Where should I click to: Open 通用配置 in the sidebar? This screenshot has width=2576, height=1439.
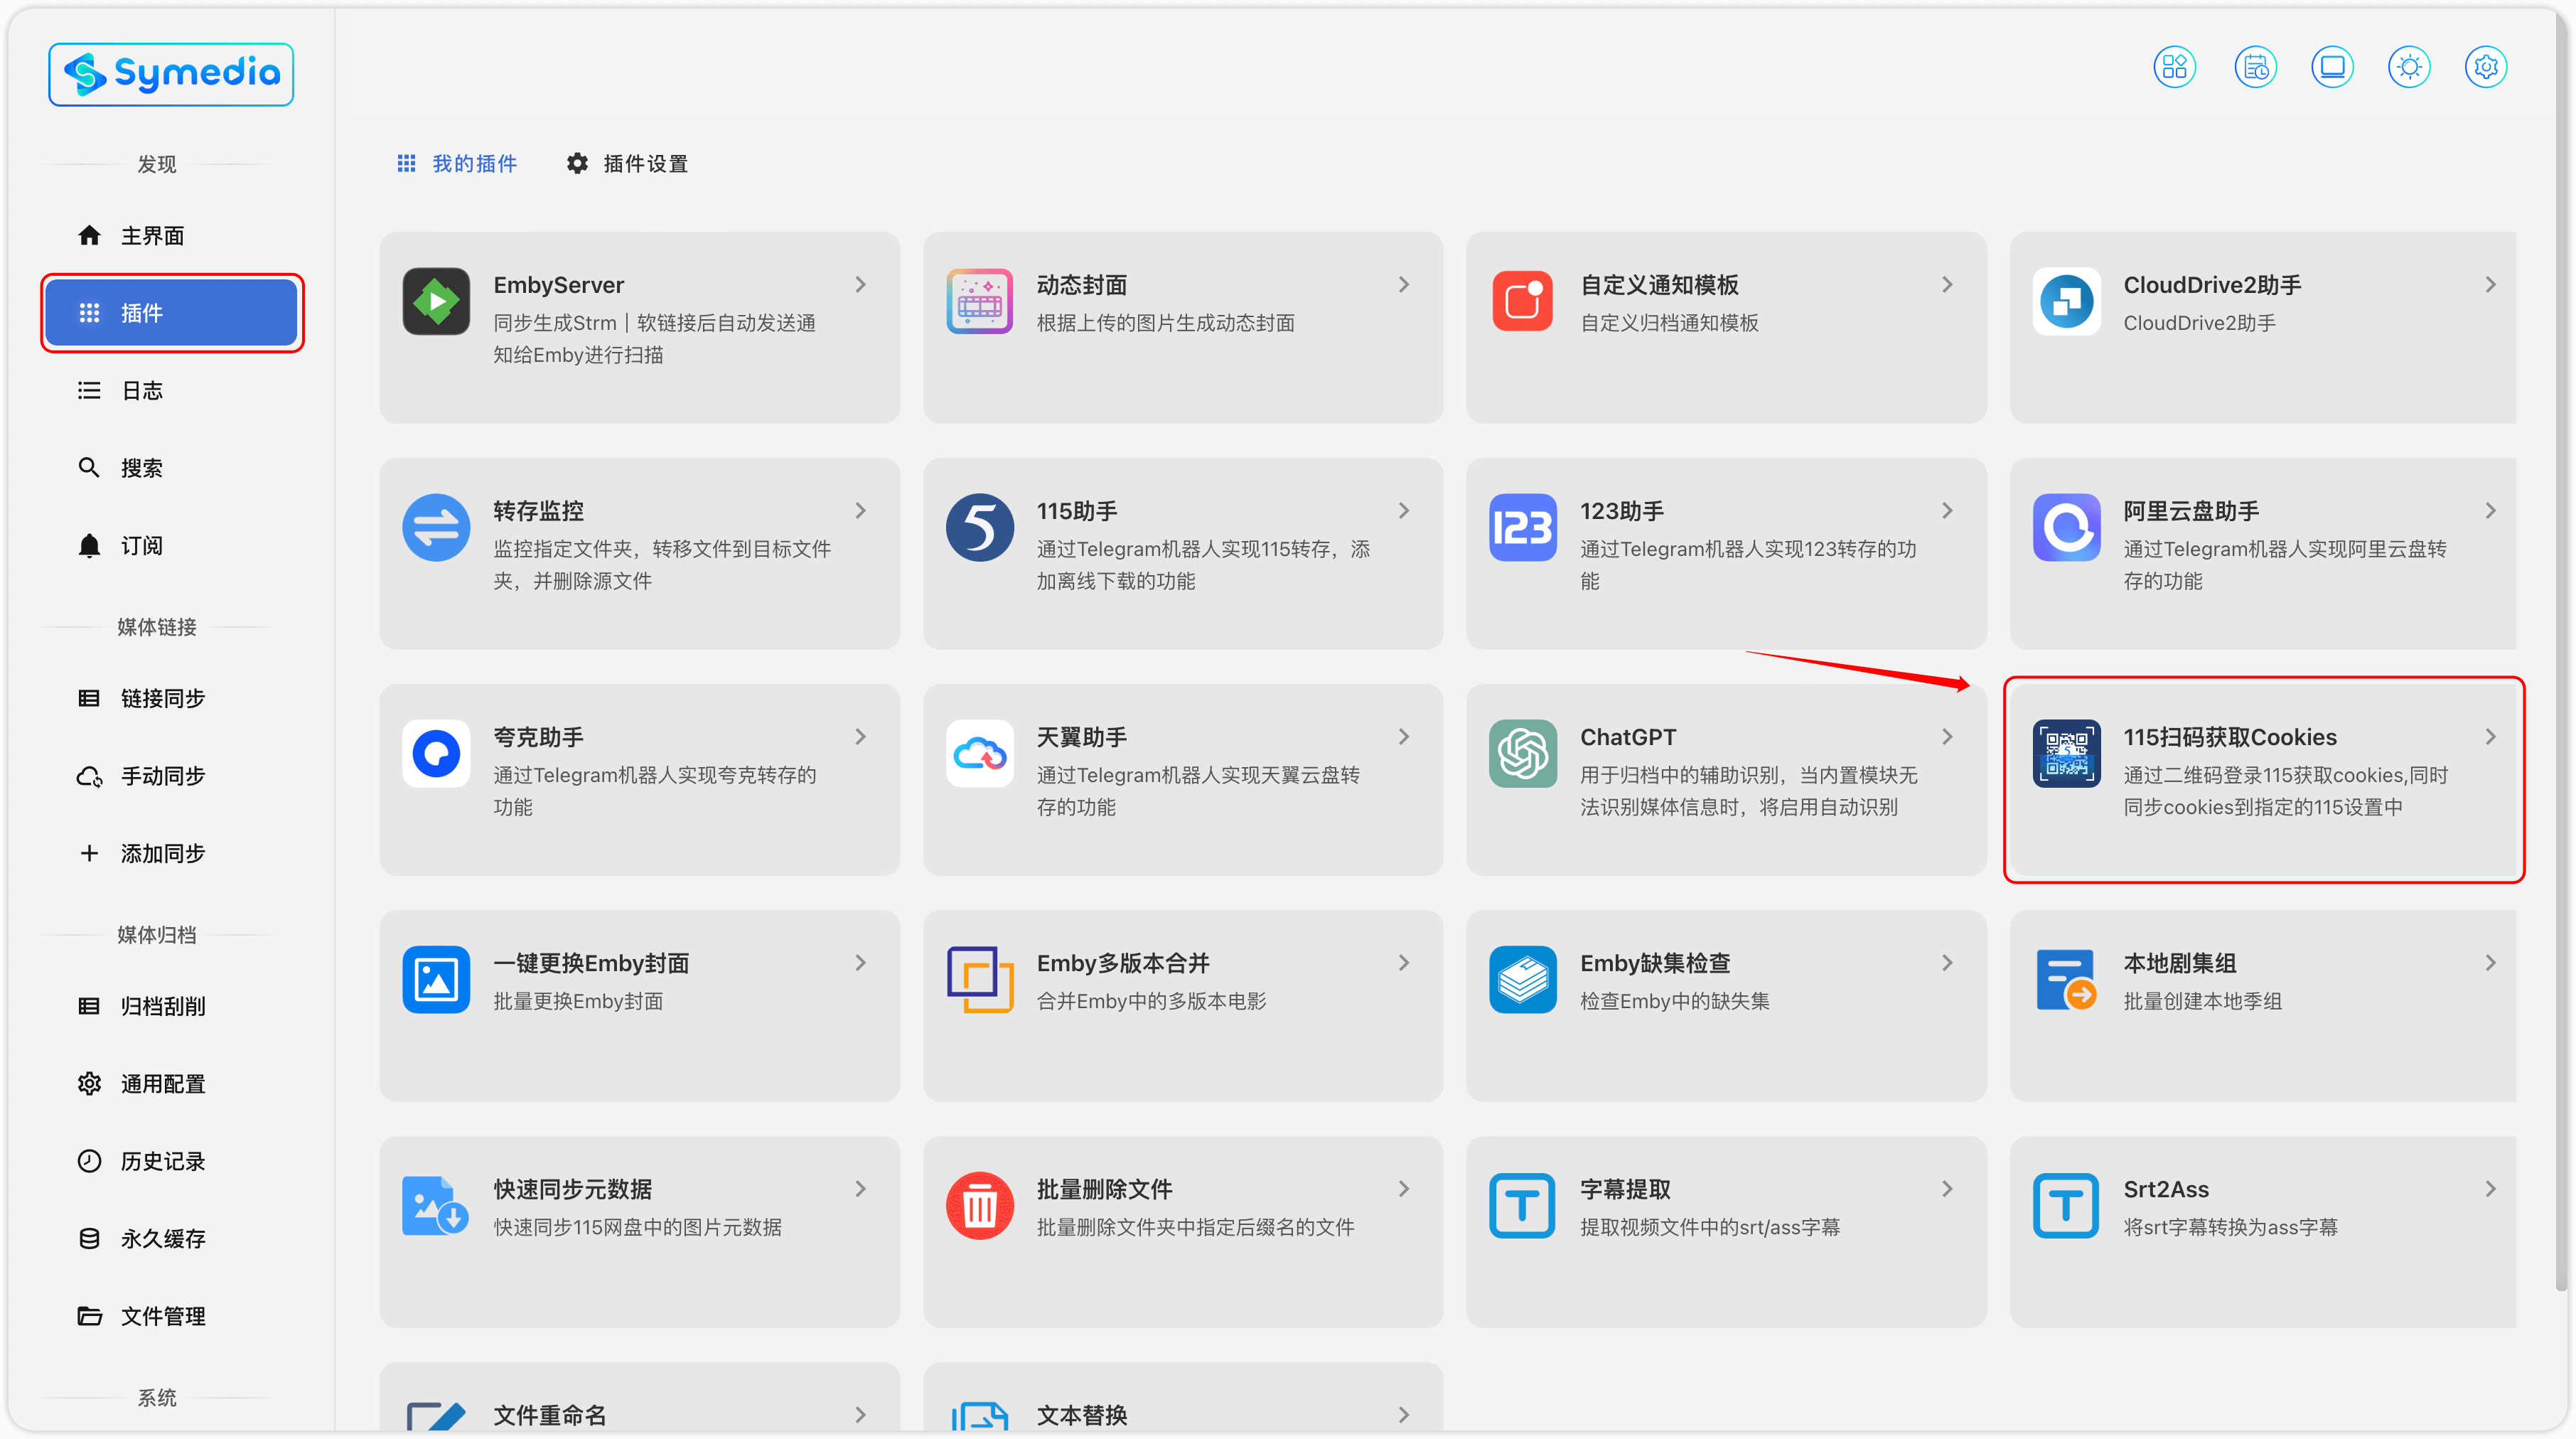[172, 1084]
